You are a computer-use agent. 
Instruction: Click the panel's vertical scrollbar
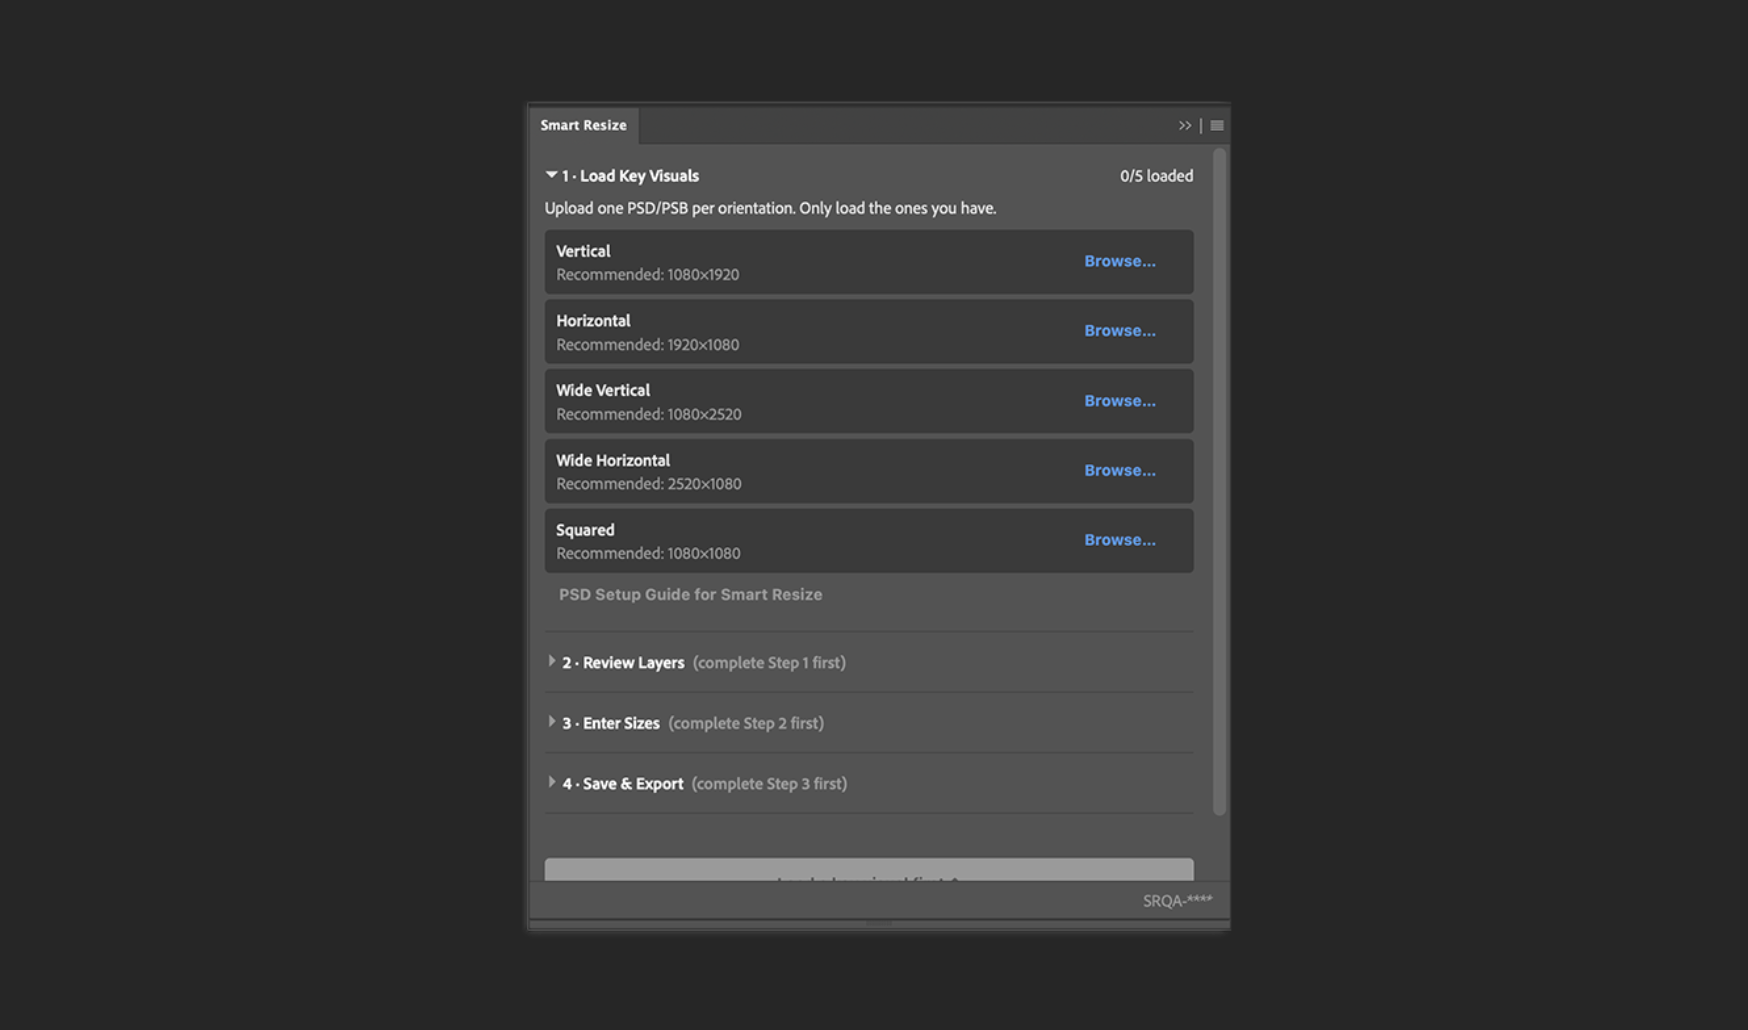(x=1219, y=480)
